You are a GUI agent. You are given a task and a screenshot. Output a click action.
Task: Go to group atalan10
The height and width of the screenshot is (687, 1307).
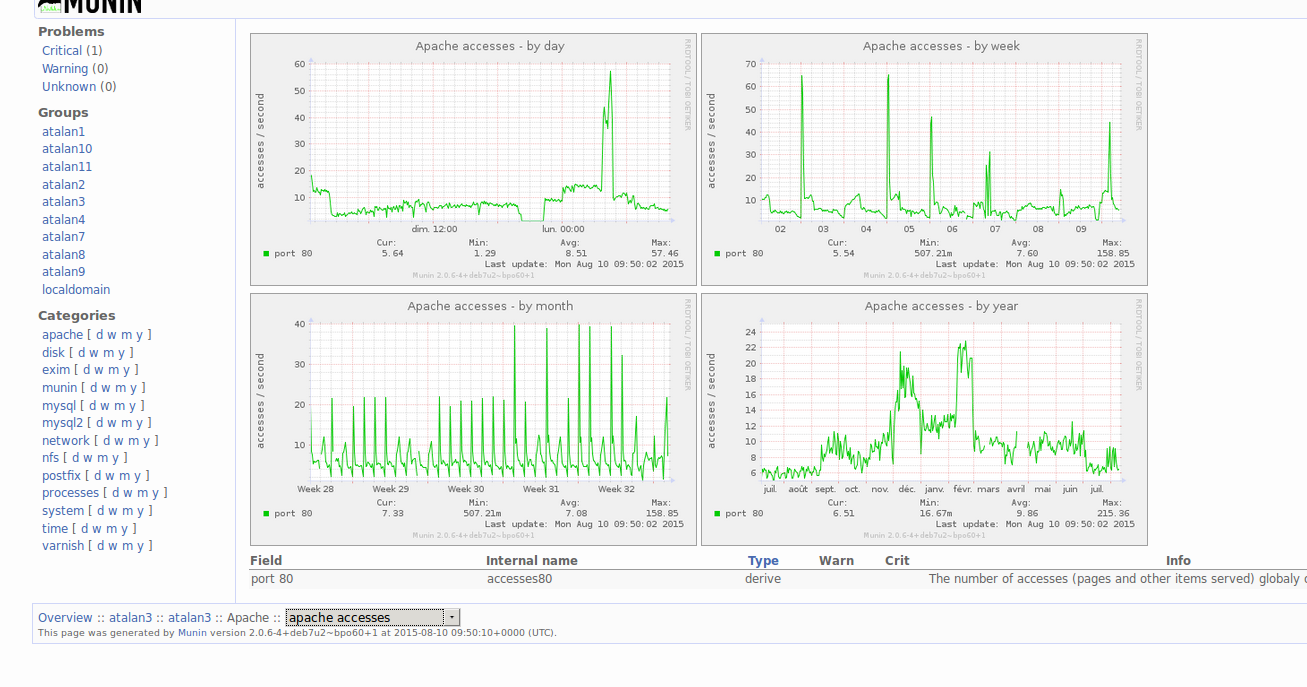click(67, 149)
